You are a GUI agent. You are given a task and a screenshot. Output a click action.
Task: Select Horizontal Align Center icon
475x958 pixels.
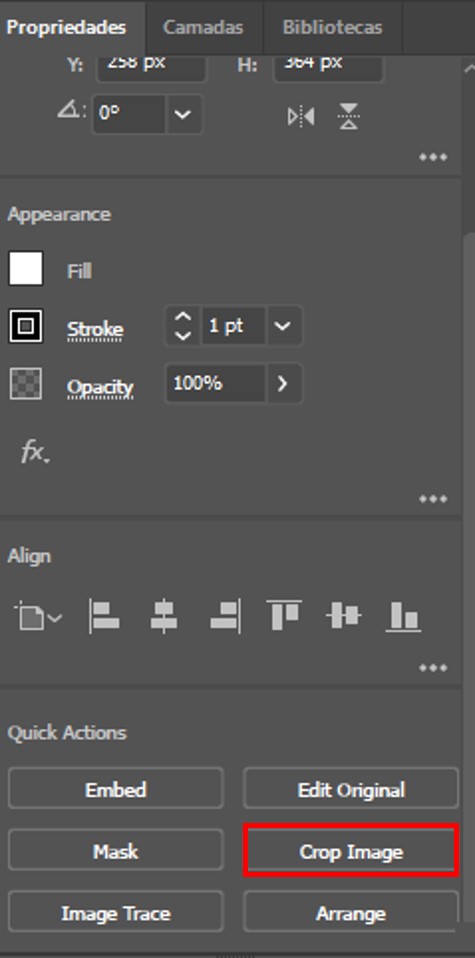(164, 616)
